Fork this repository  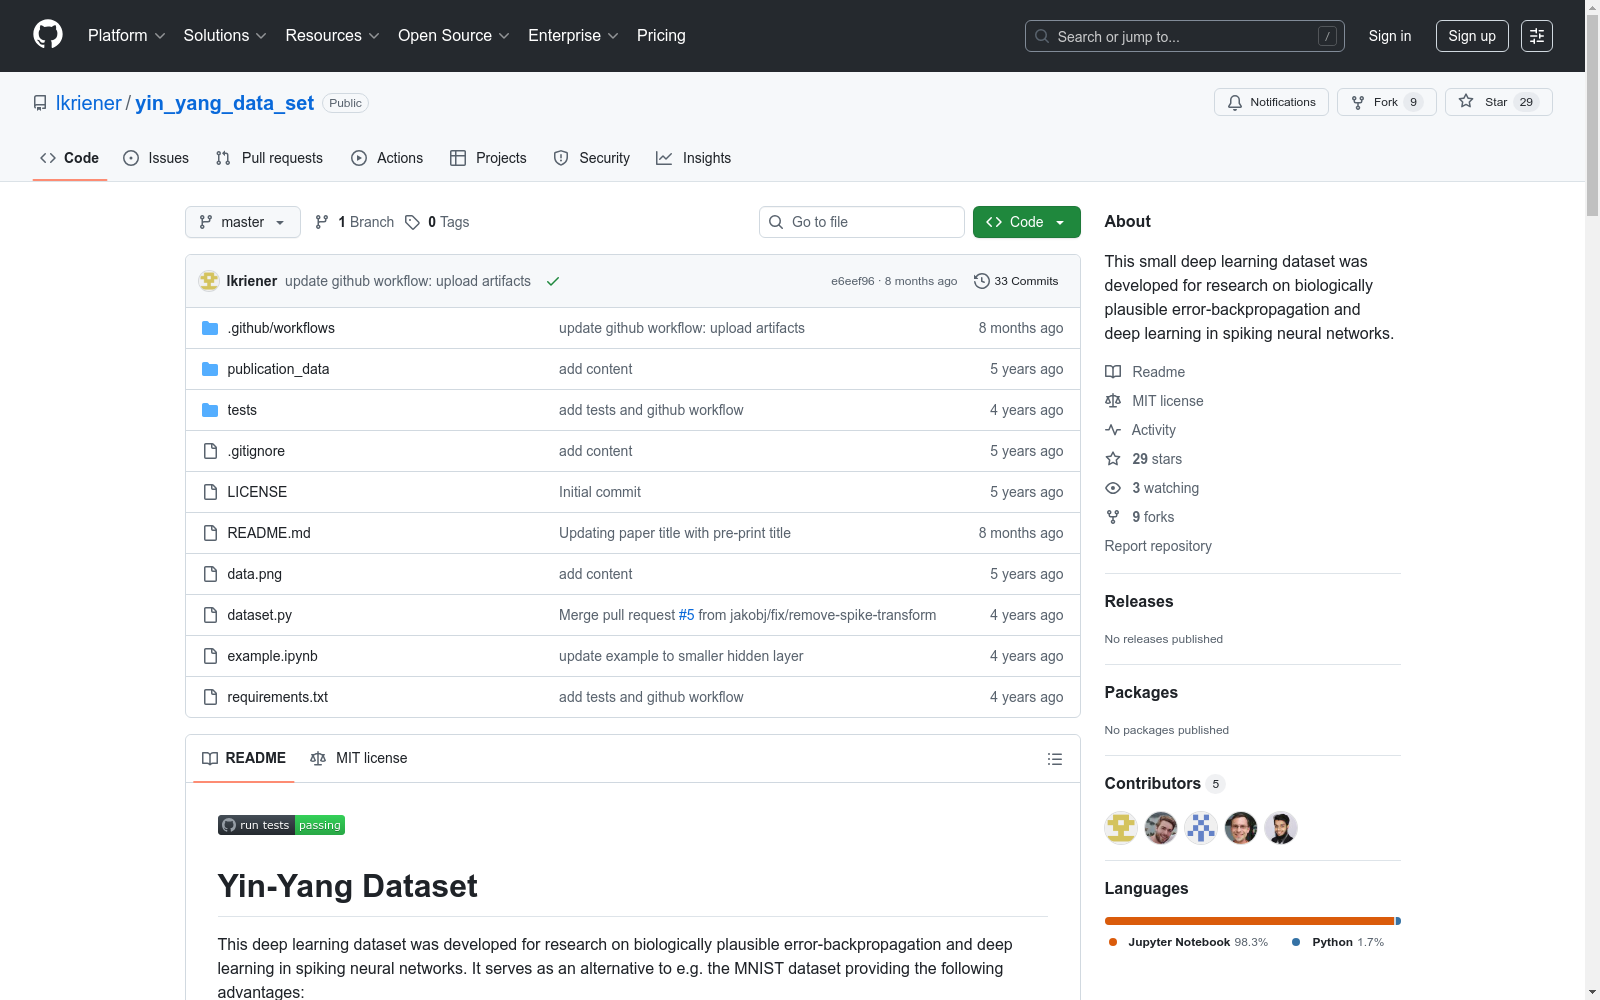(1386, 102)
